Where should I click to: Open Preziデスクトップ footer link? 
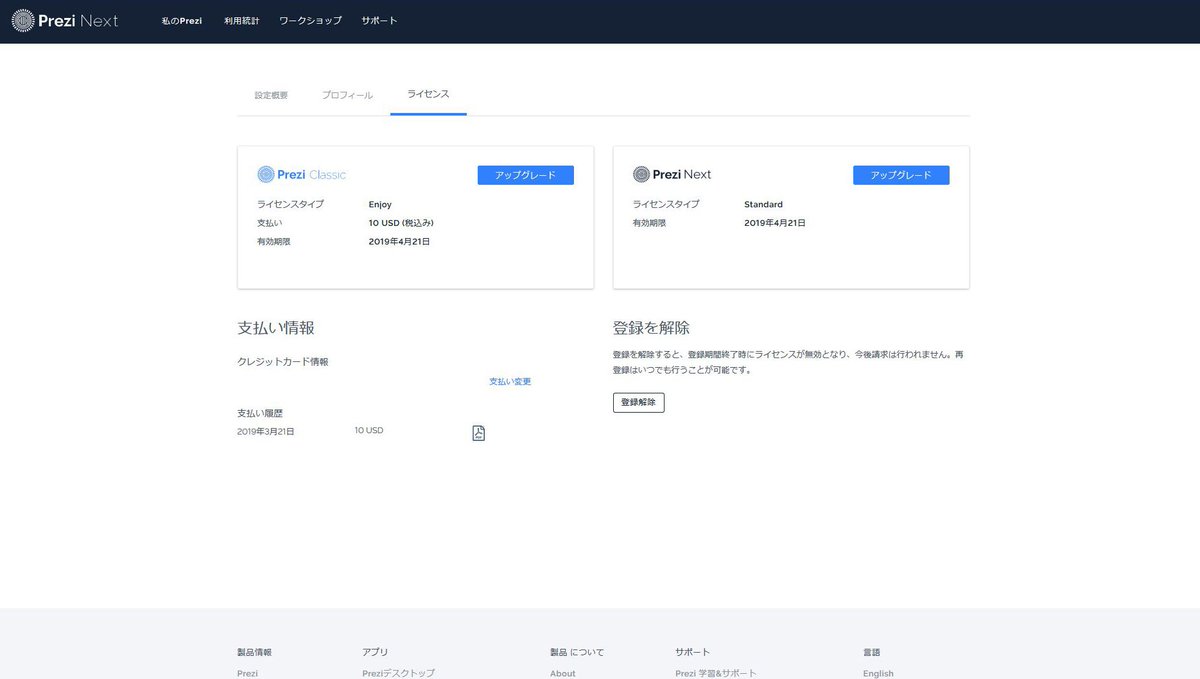(398, 673)
